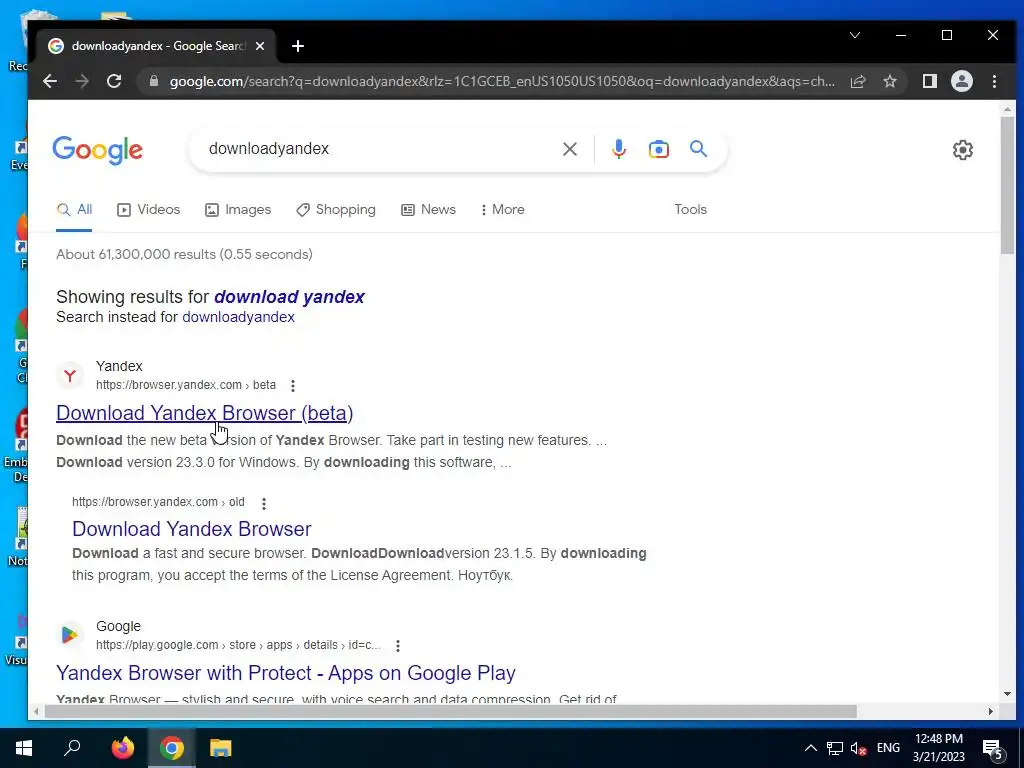
Task: Open options for play.google.com result
Action: point(398,646)
